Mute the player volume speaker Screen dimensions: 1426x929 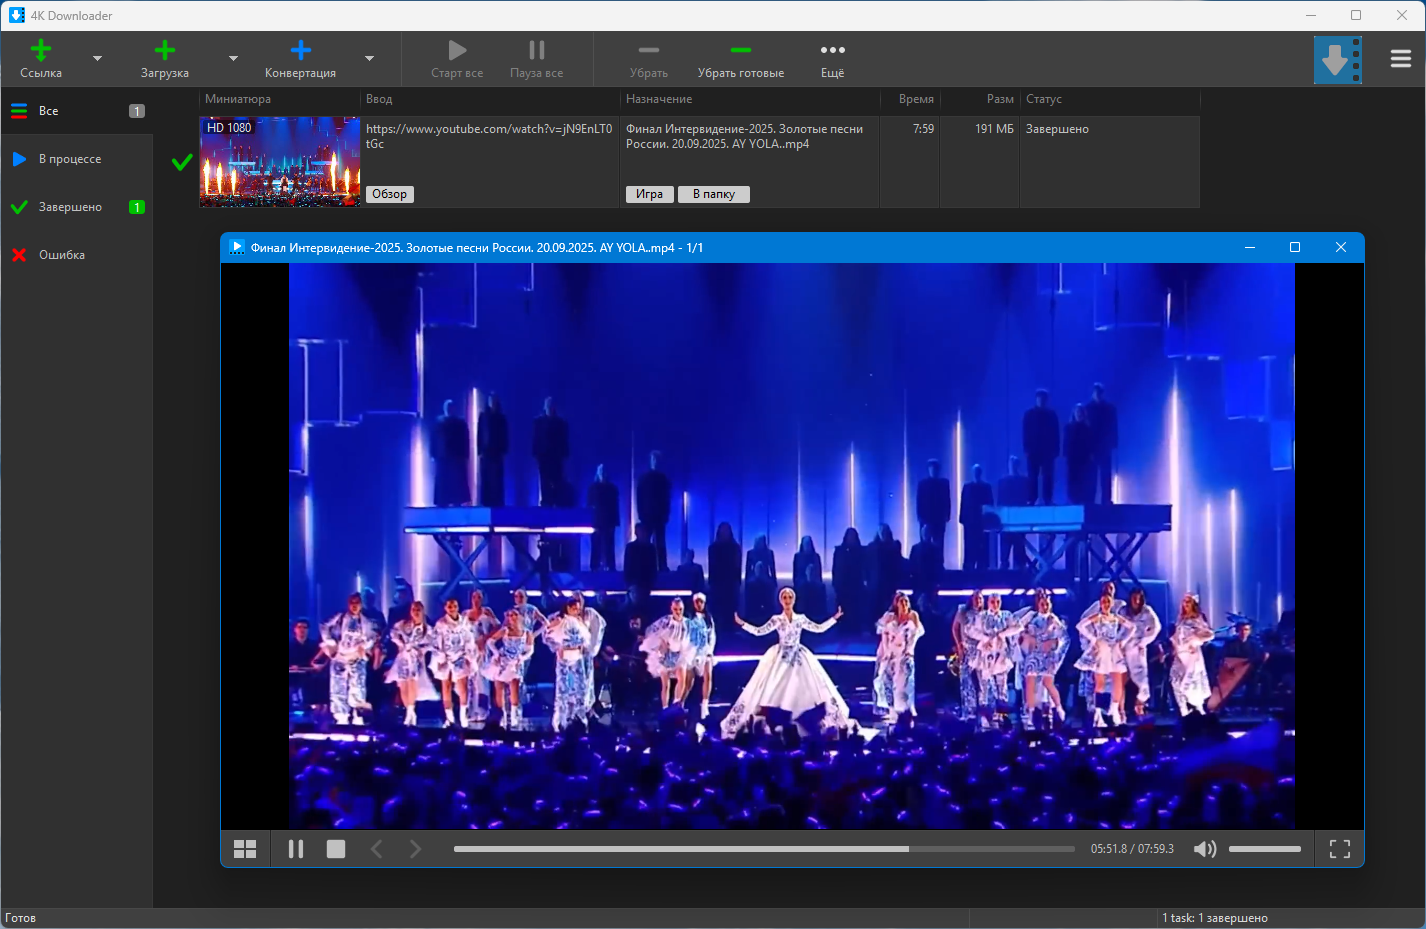(1205, 849)
